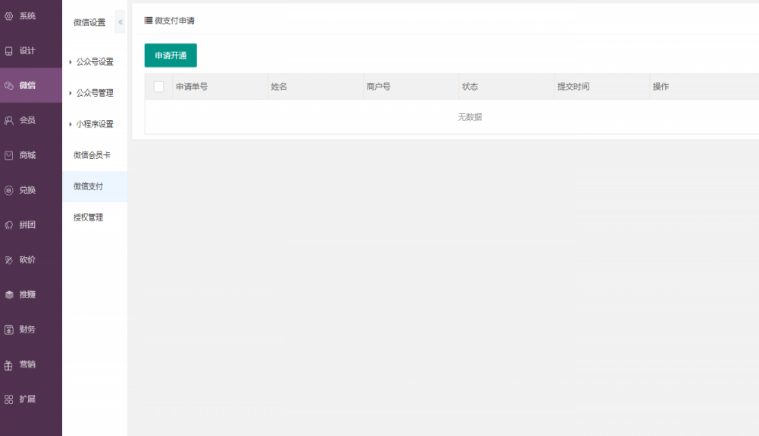
Task: Open the 商城 (Mall) sidebar section
Action: tap(26, 156)
